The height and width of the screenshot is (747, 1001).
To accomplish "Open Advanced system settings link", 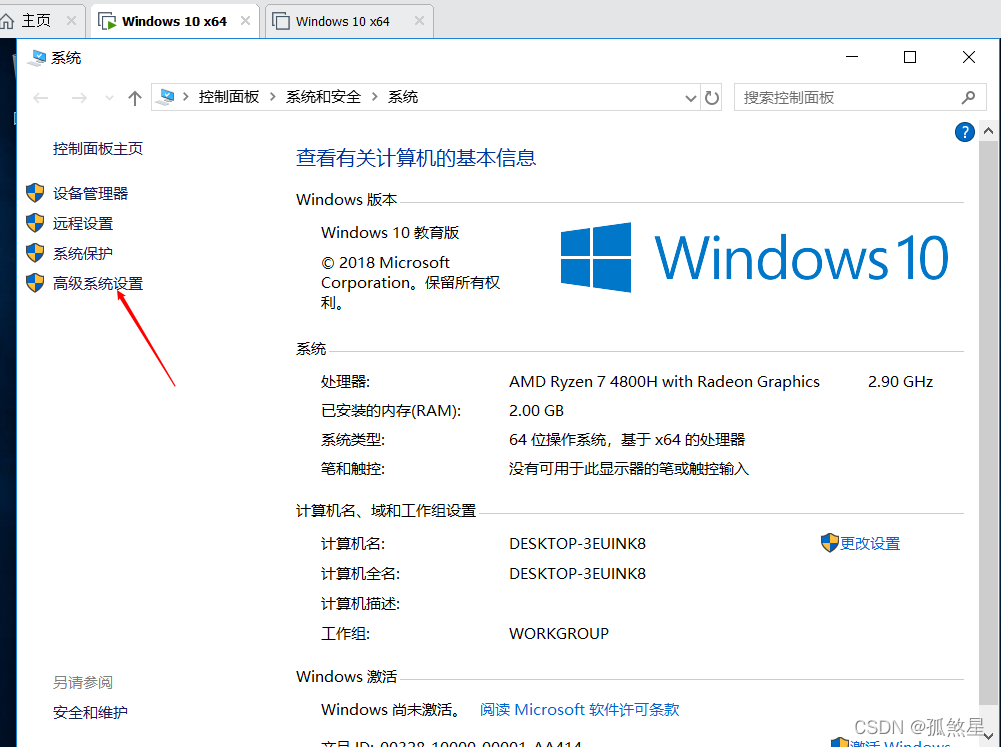I will pyautogui.click(x=98, y=283).
